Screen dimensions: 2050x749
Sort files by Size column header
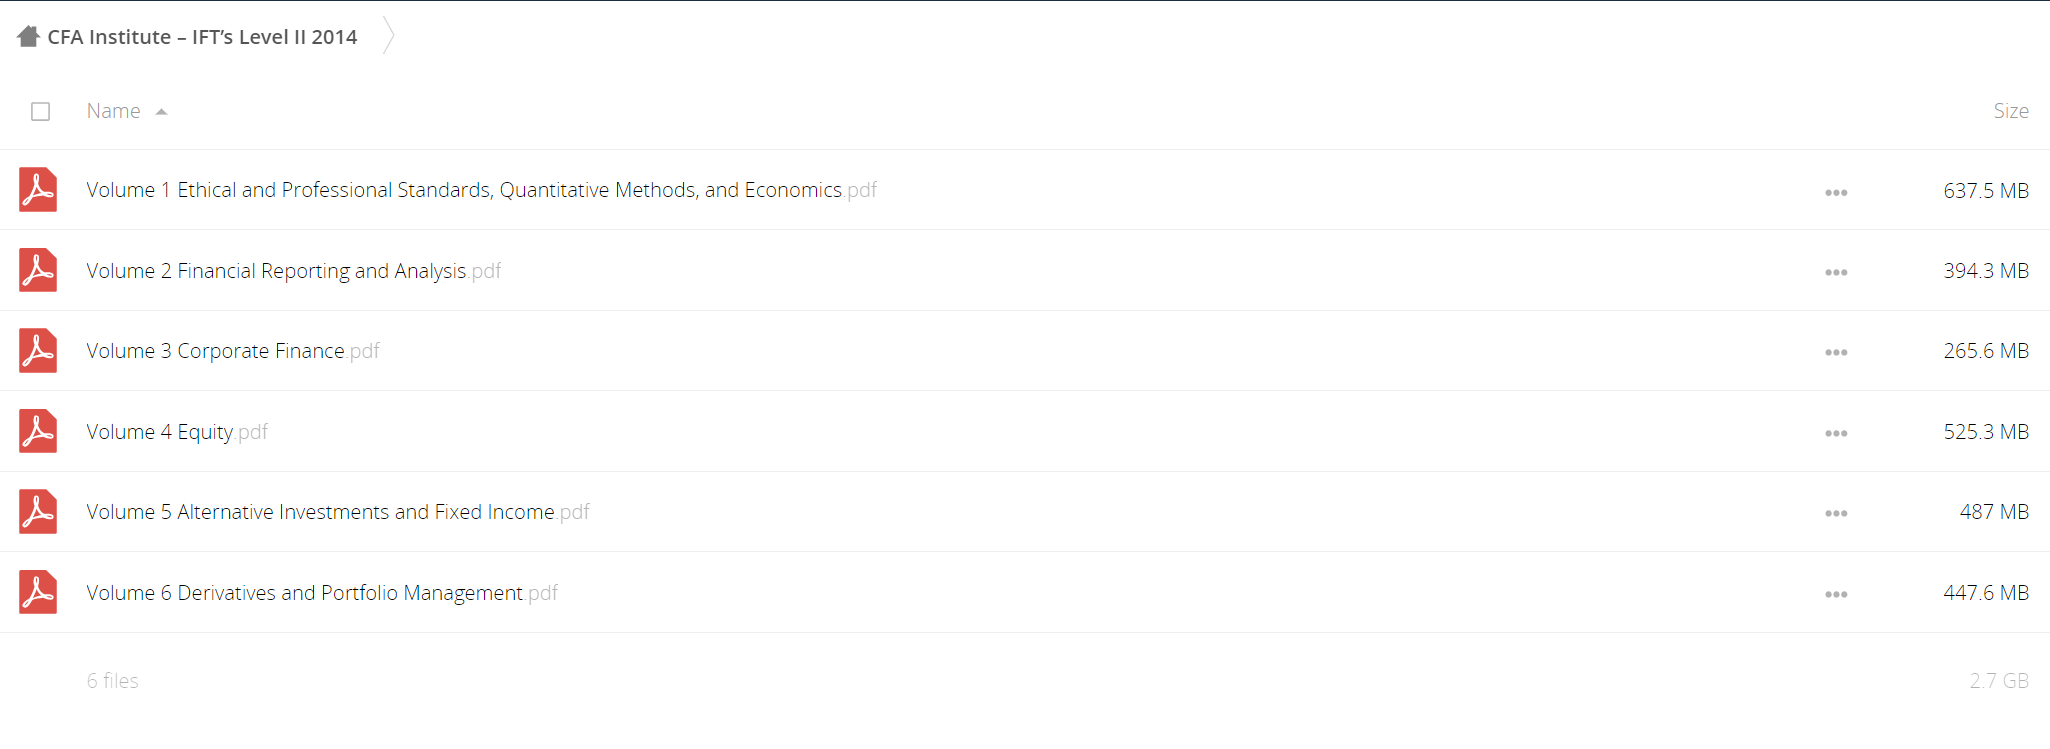tap(2010, 111)
